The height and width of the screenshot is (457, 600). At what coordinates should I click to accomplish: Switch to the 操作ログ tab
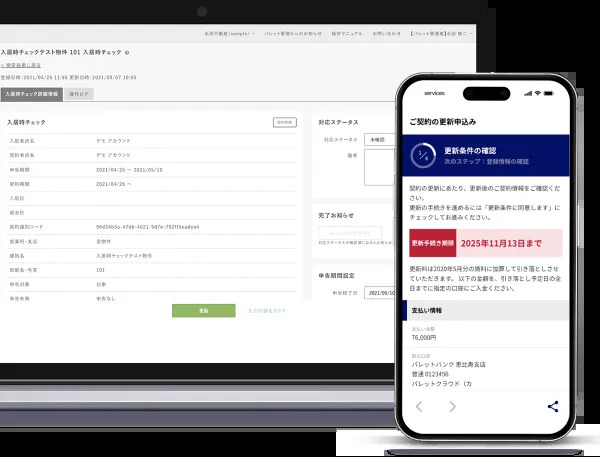point(79,94)
